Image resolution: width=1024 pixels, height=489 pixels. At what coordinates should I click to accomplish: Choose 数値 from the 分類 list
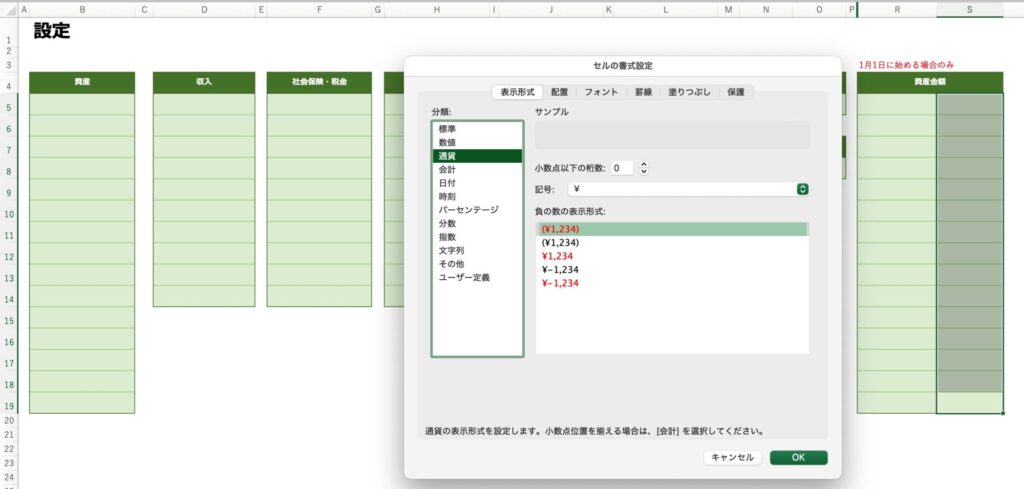pyautogui.click(x=447, y=143)
